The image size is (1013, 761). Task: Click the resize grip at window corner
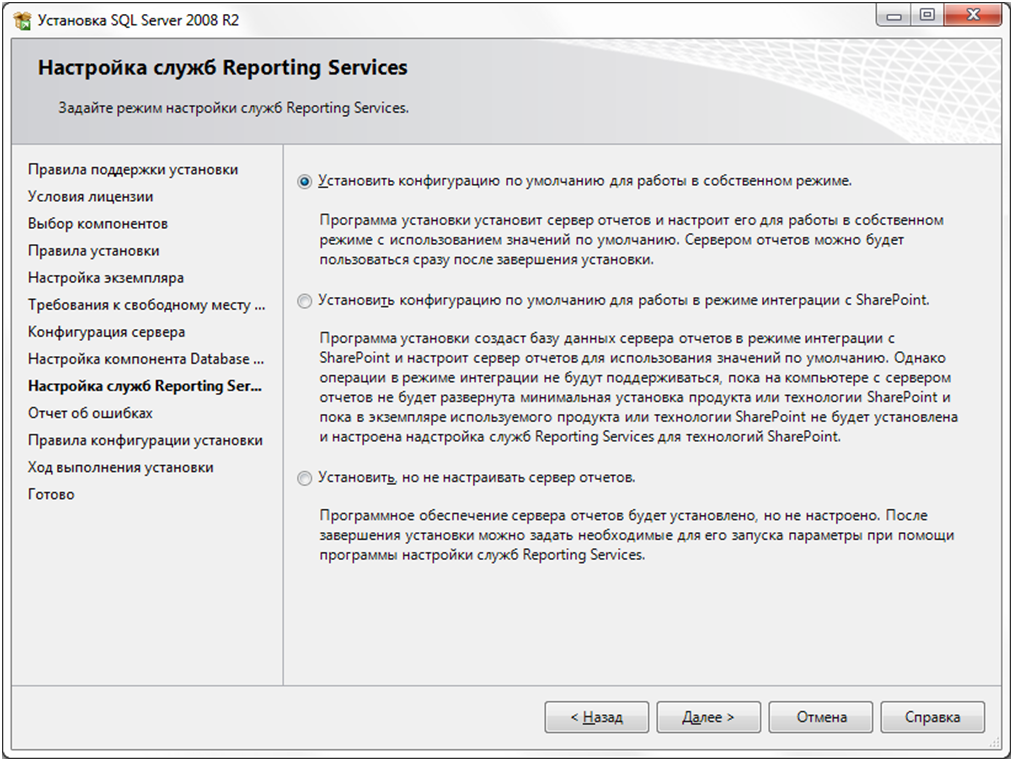(995, 744)
